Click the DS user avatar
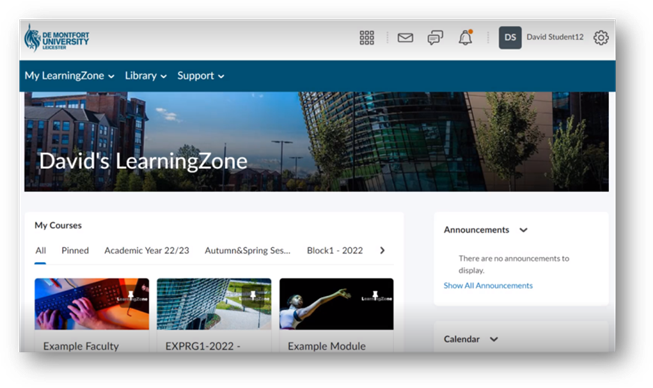This screenshot has width=653, height=388. tap(510, 37)
